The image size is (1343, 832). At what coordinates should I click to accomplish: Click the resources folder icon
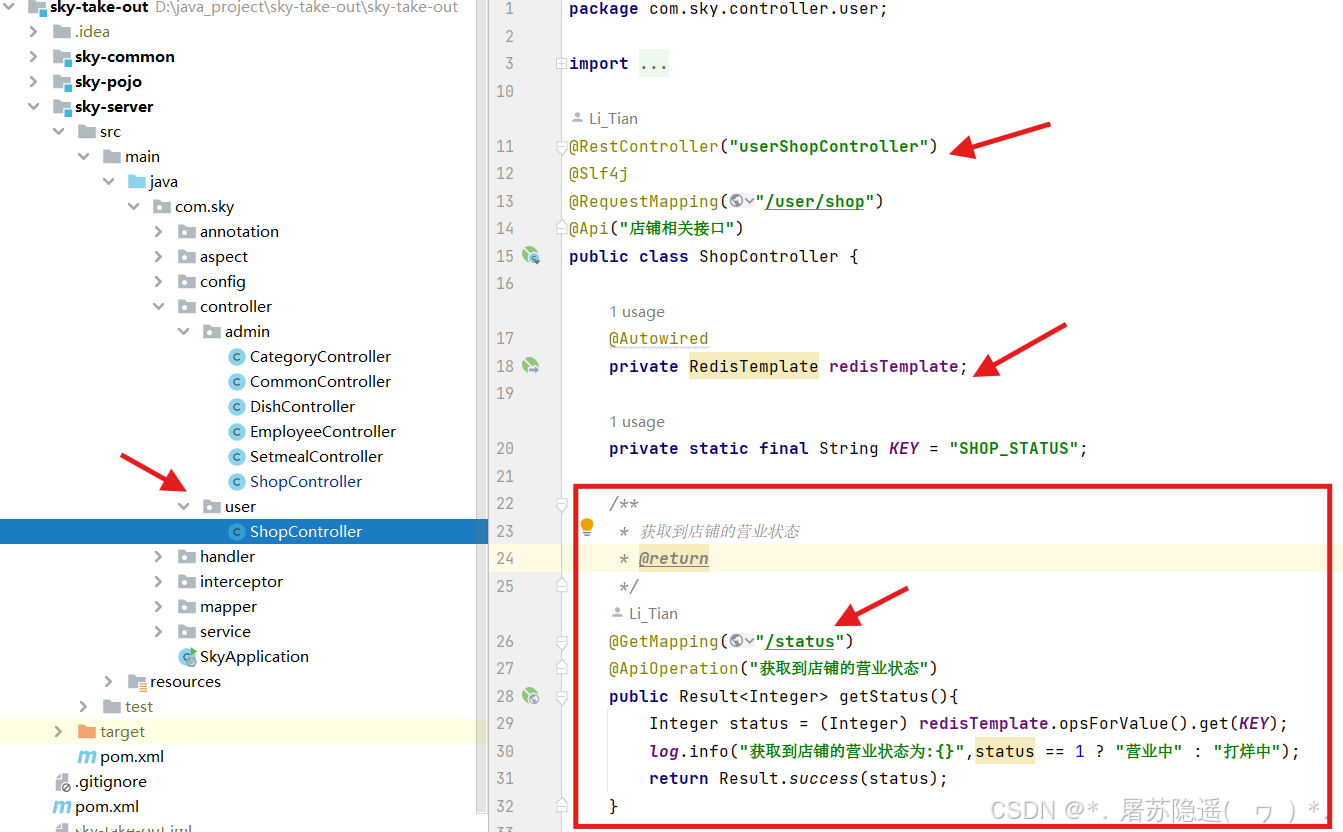[137, 682]
